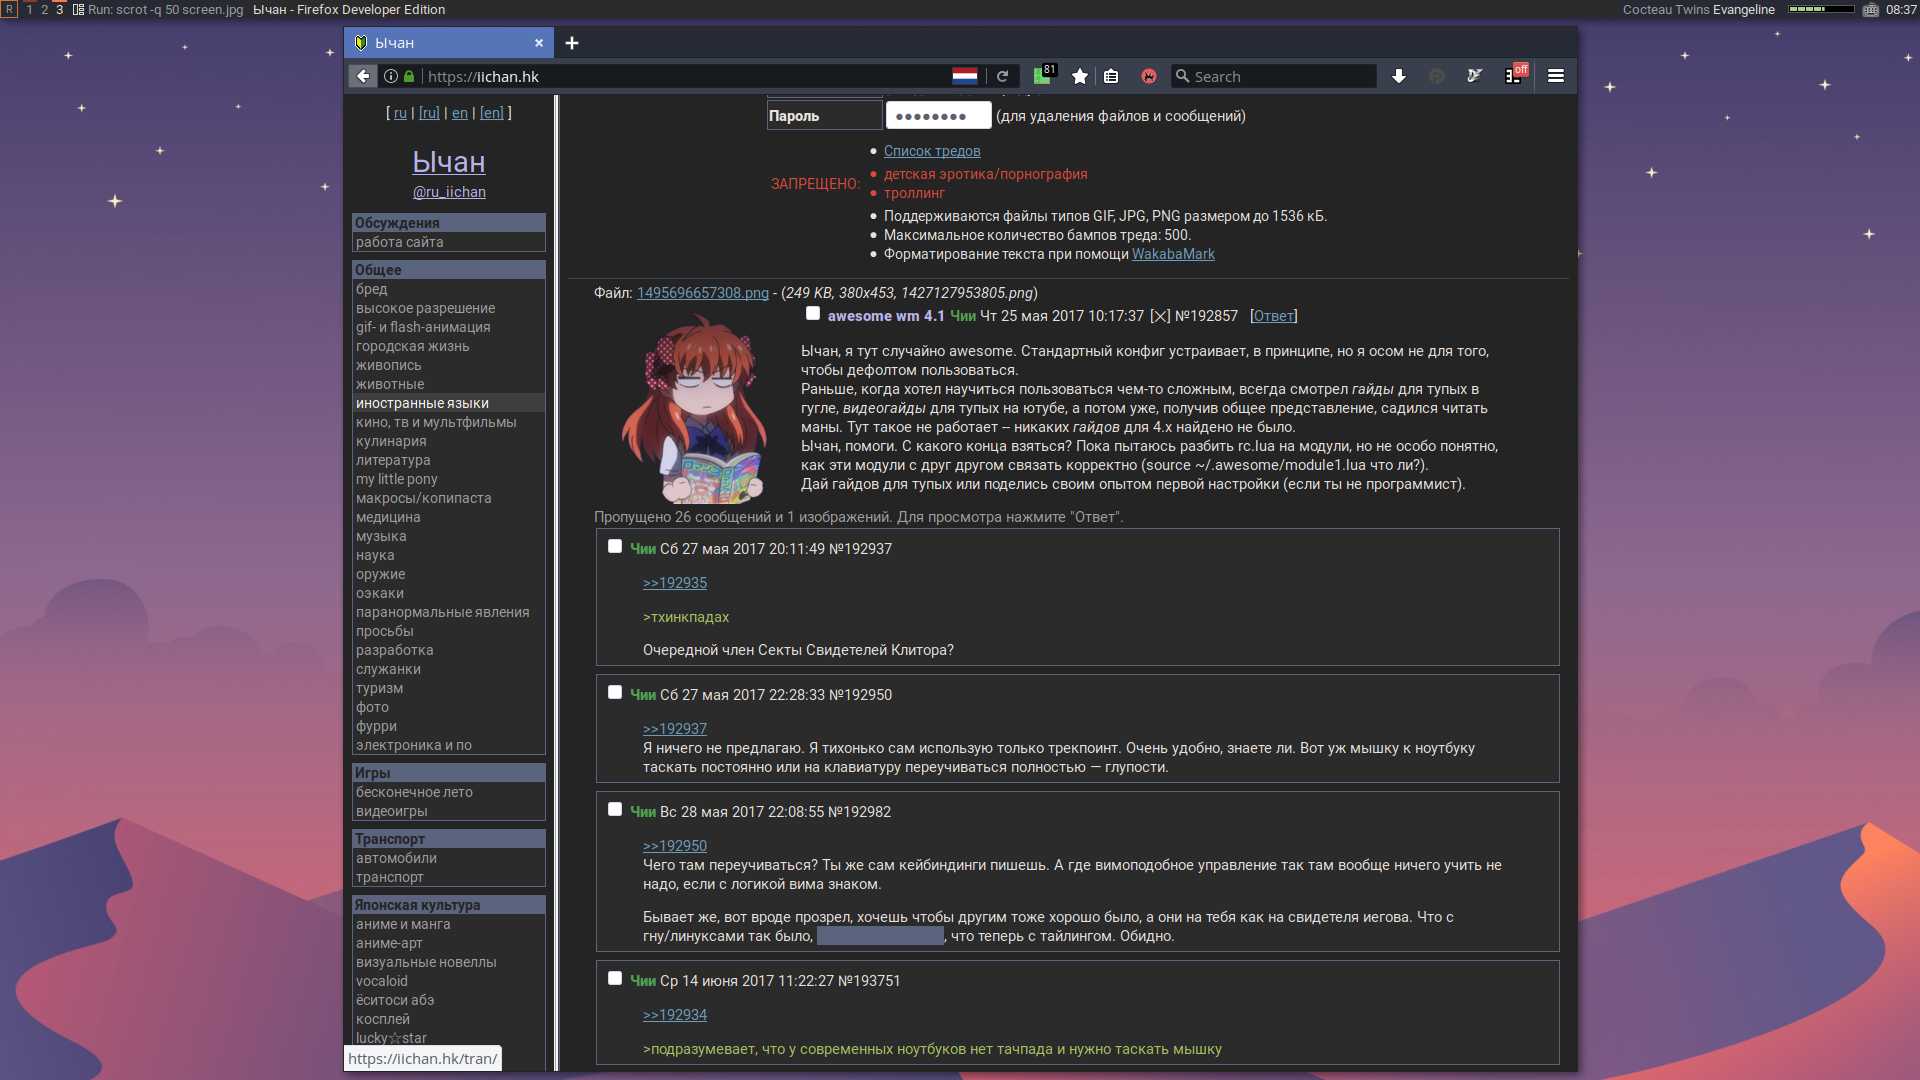1920x1080 pixels.
Task: Click the quill-shaped extension icon
Action: [x=1475, y=76]
